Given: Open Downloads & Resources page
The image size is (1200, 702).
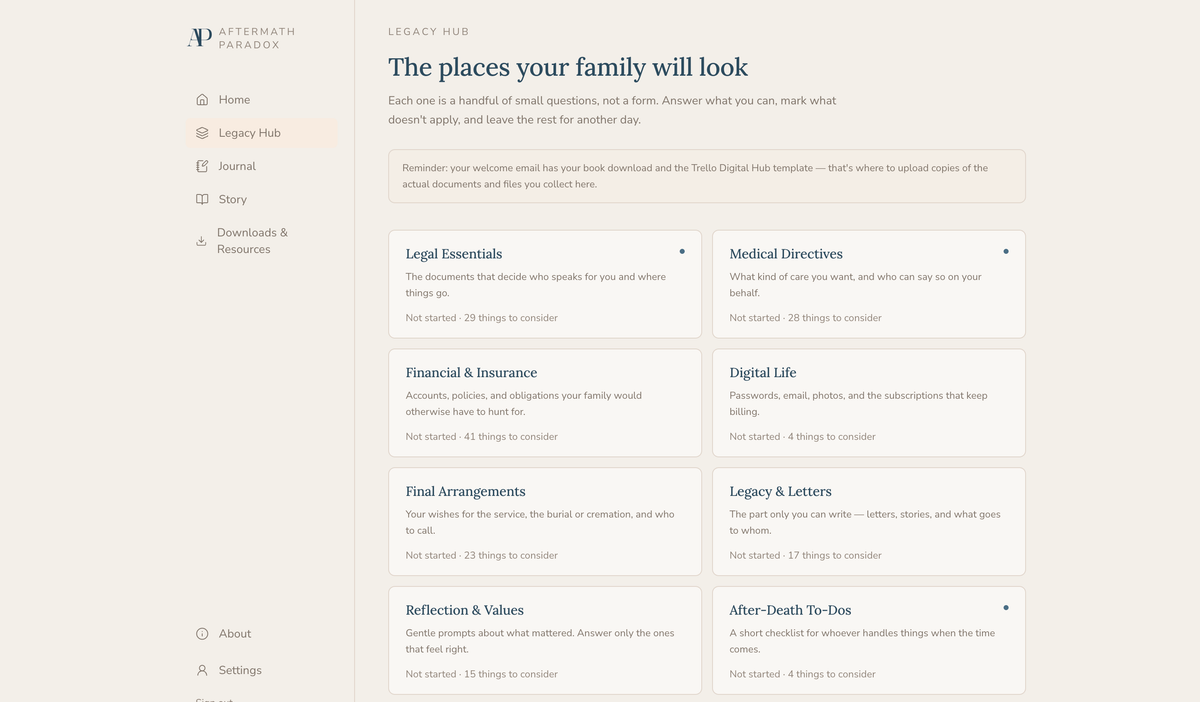Looking at the screenshot, I should pos(261,241).
